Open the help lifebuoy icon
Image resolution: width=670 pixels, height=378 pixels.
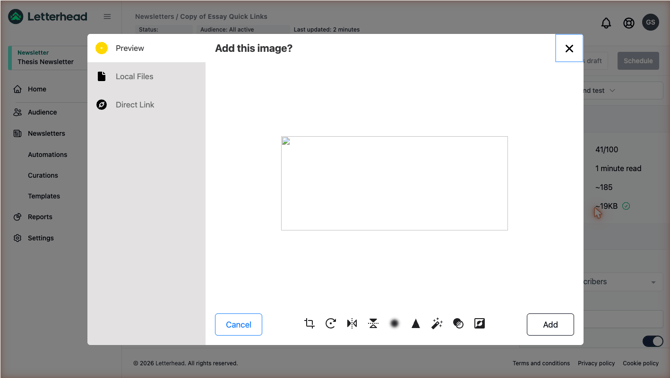(629, 23)
